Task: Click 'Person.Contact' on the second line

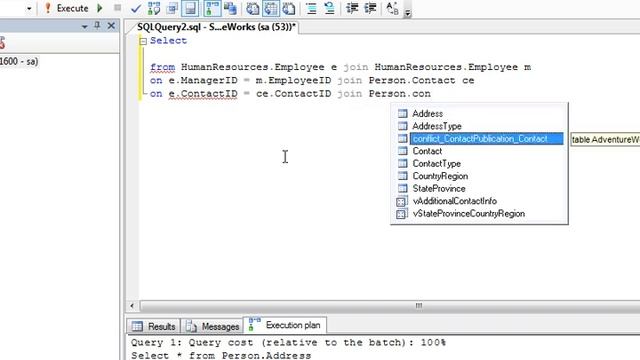Action: (412, 80)
